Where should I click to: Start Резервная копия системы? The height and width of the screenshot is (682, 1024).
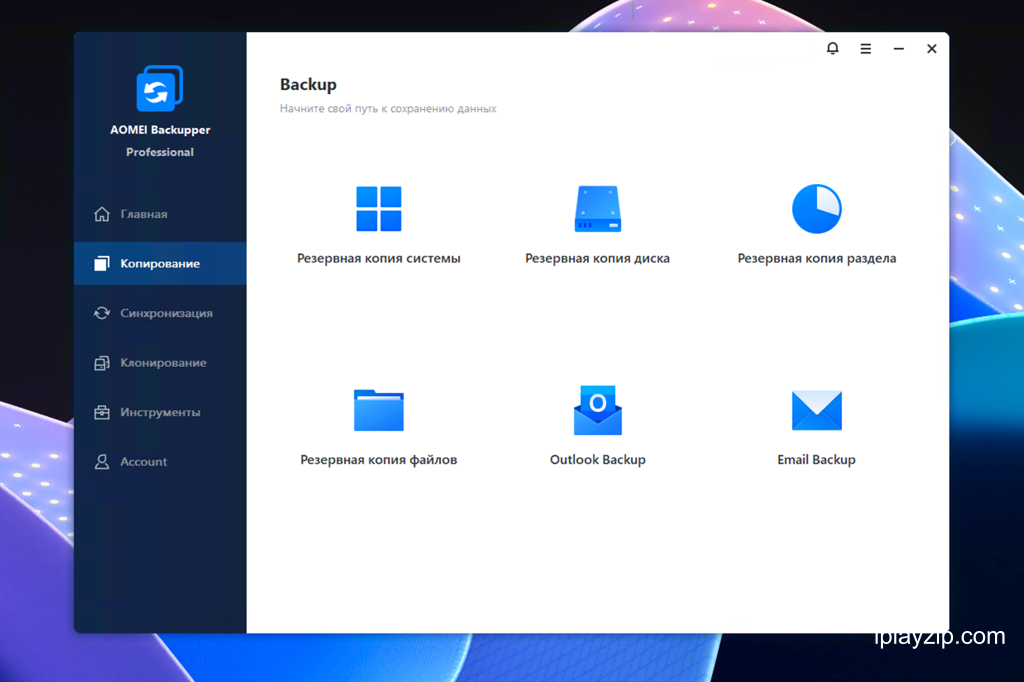point(379,258)
